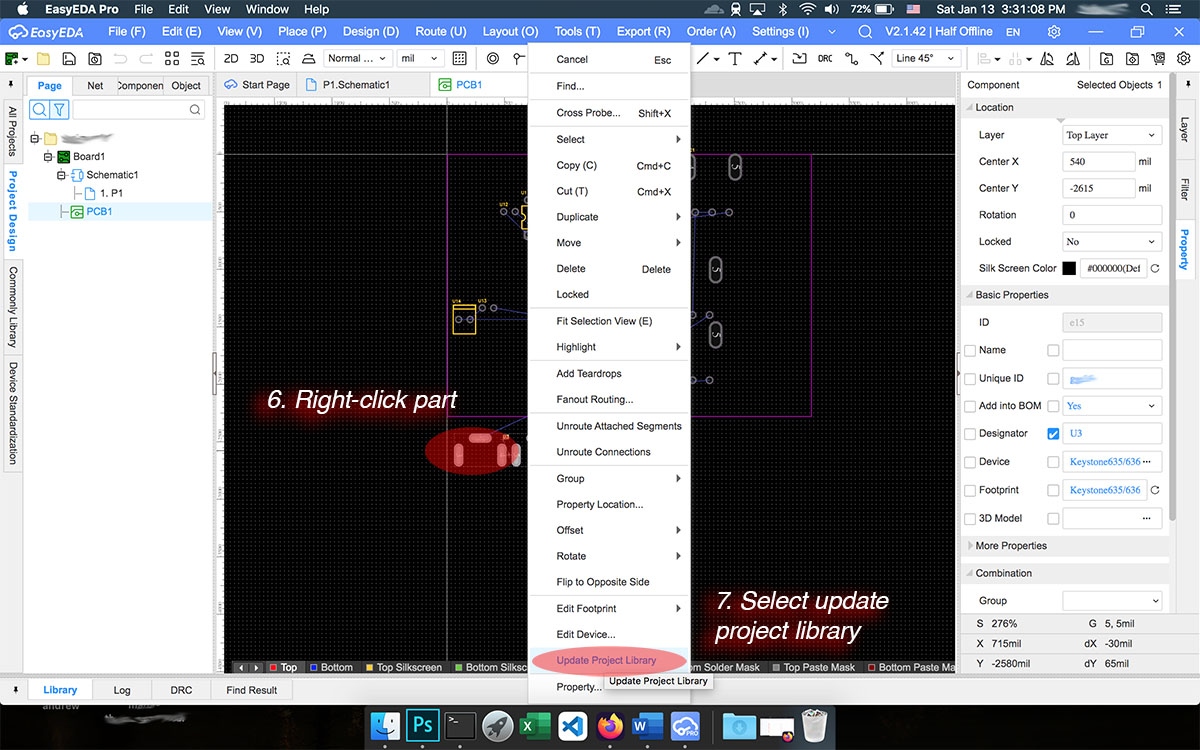1200x750 pixels.
Task: Click the four-squares toolbar icon
Action: pos(172,58)
